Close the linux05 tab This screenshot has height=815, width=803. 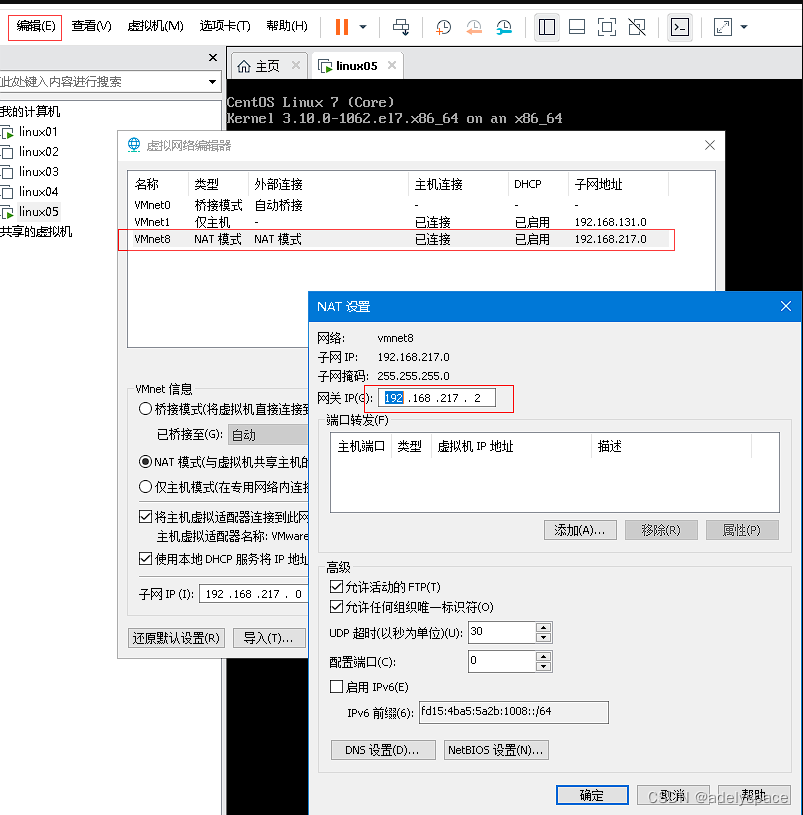[392, 65]
